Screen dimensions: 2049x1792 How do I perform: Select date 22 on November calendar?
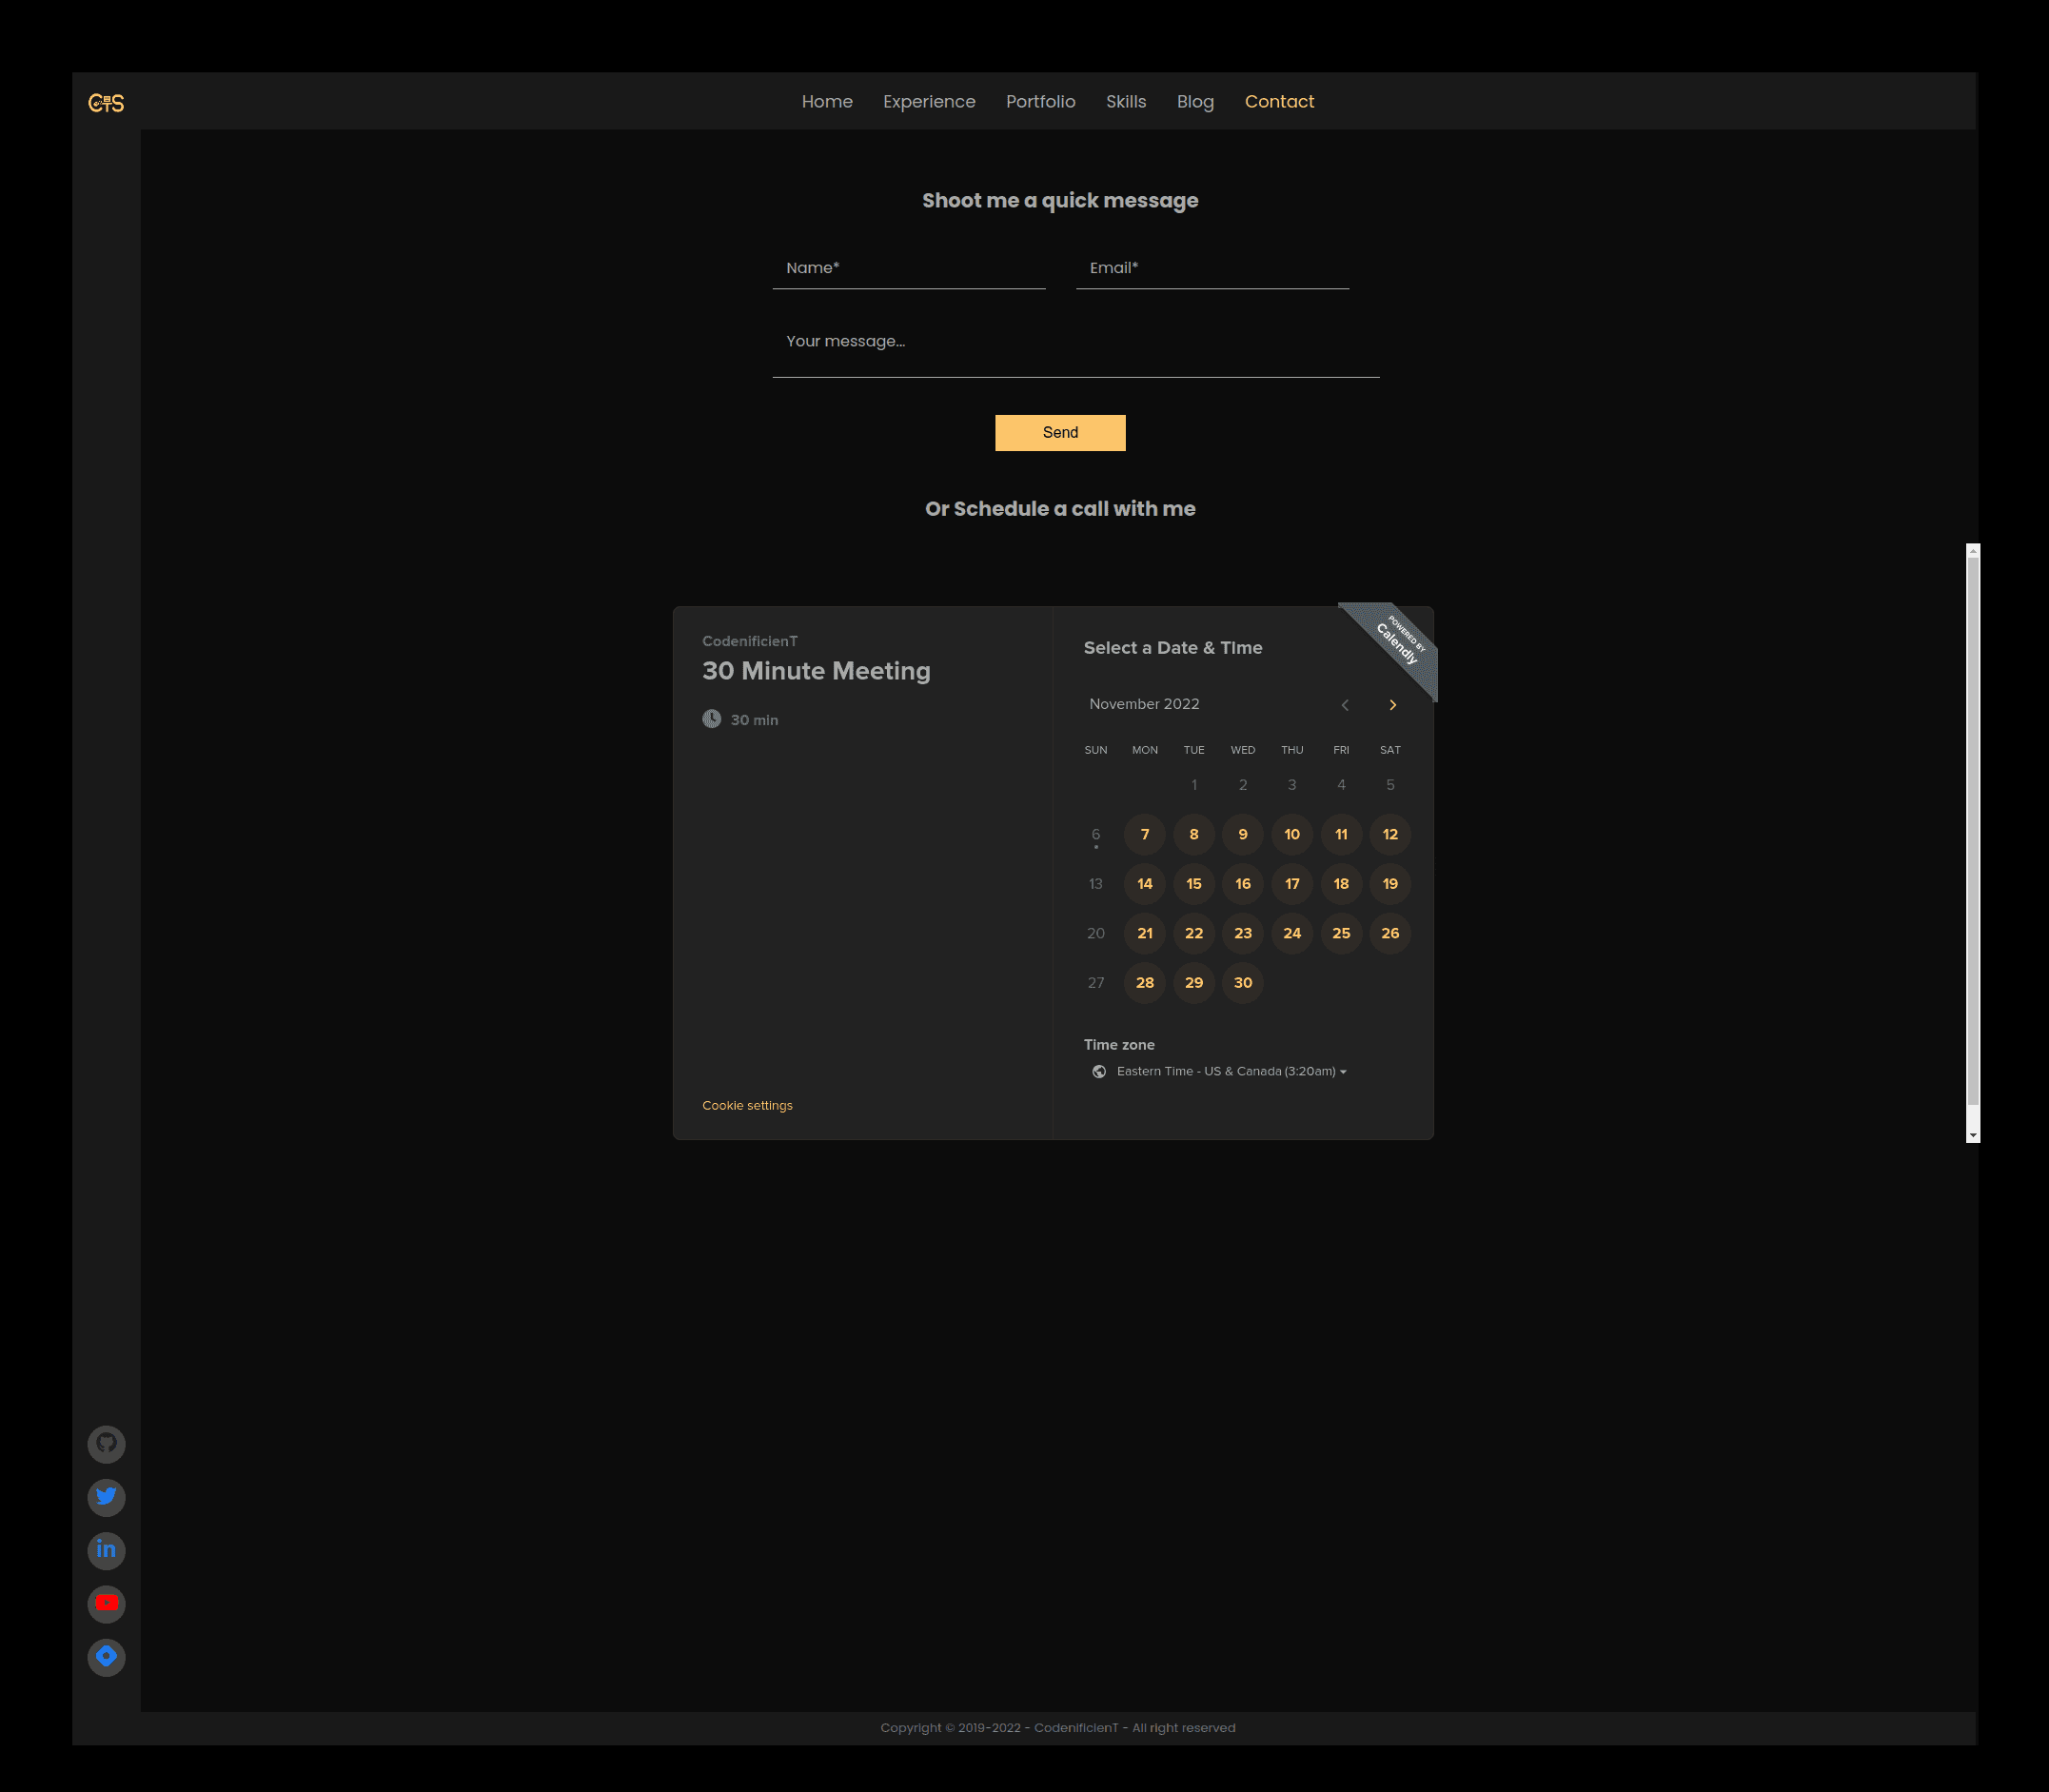[x=1195, y=932]
